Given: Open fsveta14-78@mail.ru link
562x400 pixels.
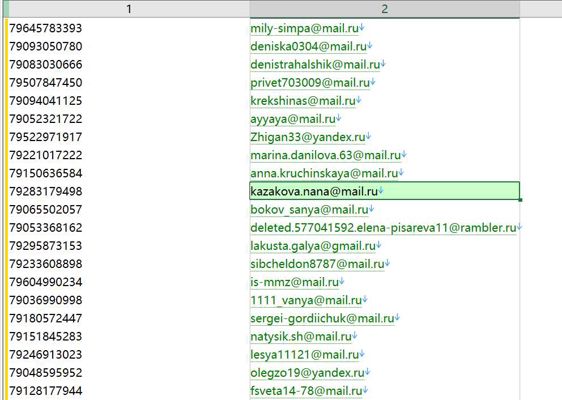Looking at the screenshot, I should coord(306,391).
